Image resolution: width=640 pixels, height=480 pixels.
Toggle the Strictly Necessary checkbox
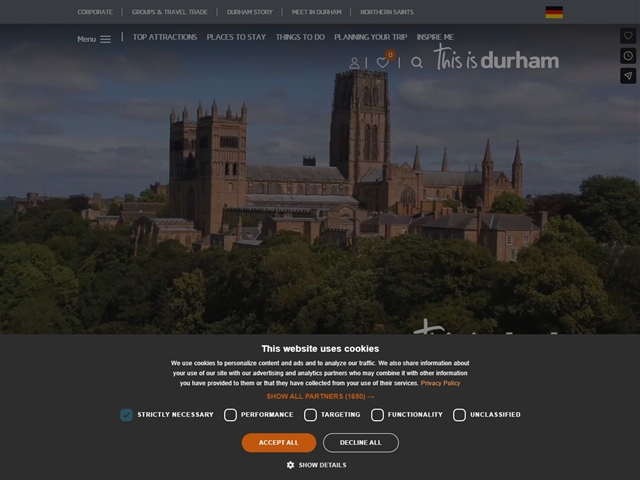click(x=127, y=415)
